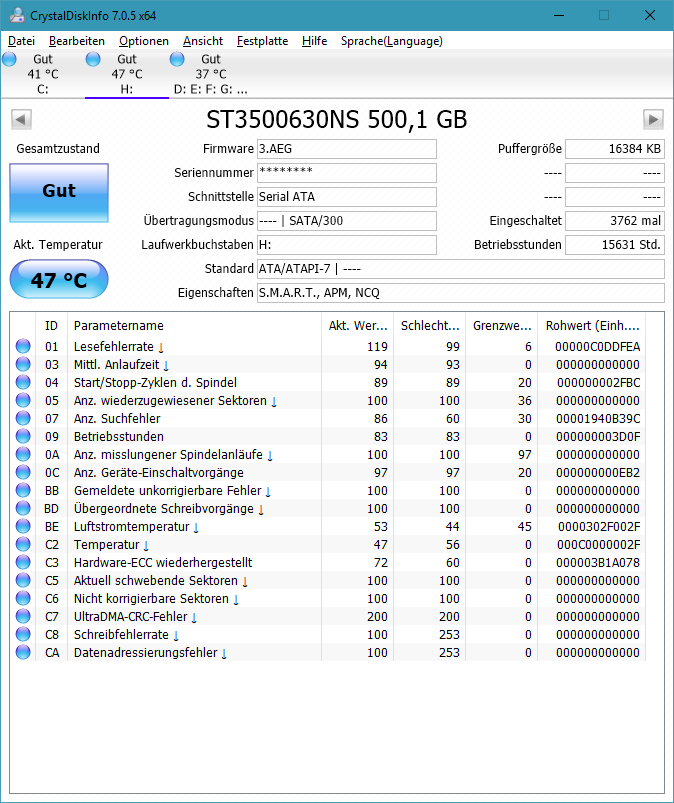Sort by ID column header
674x803 pixels.
click(51, 326)
